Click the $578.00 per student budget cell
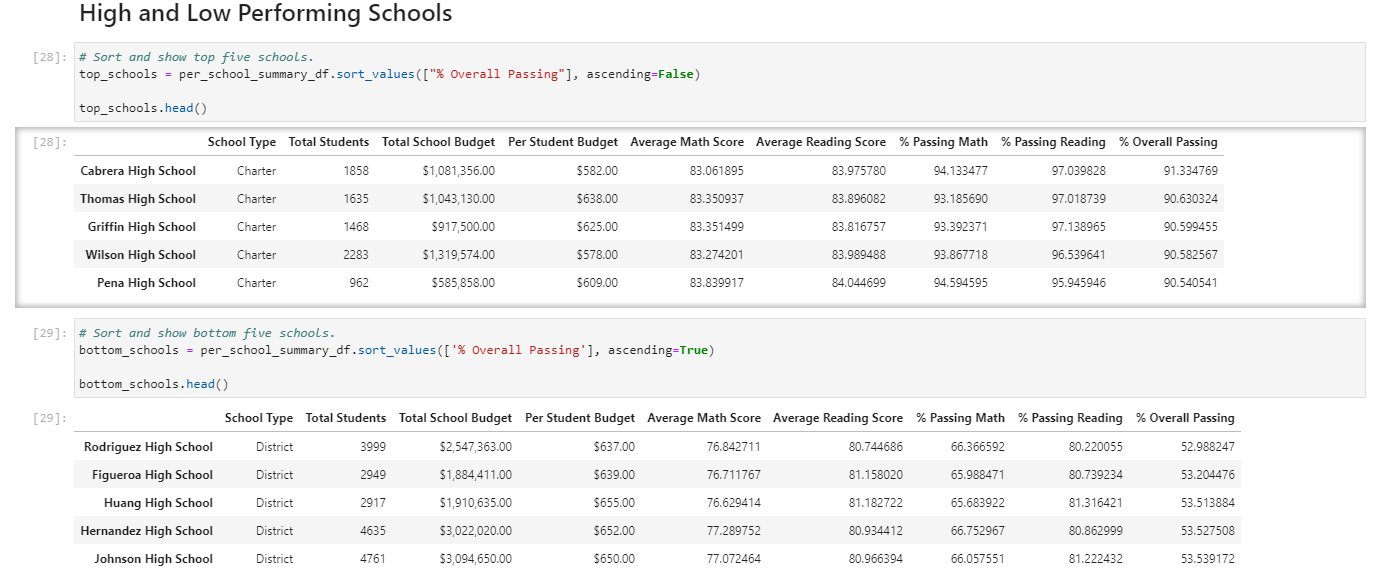Screen dimensions: 1375x584 597,255
